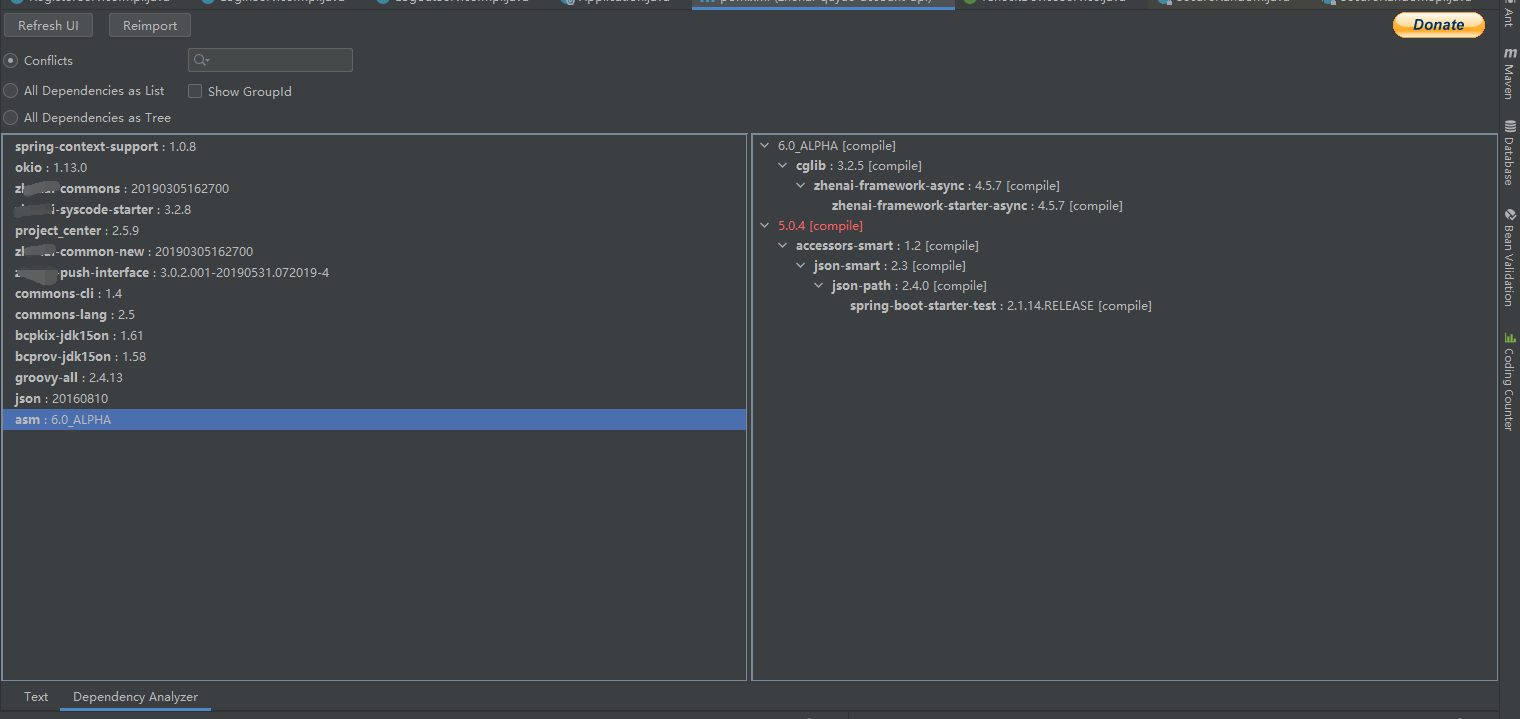1520x719 pixels.
Task: Select All Dependencies as Tree option
Action: click(10, 118)
